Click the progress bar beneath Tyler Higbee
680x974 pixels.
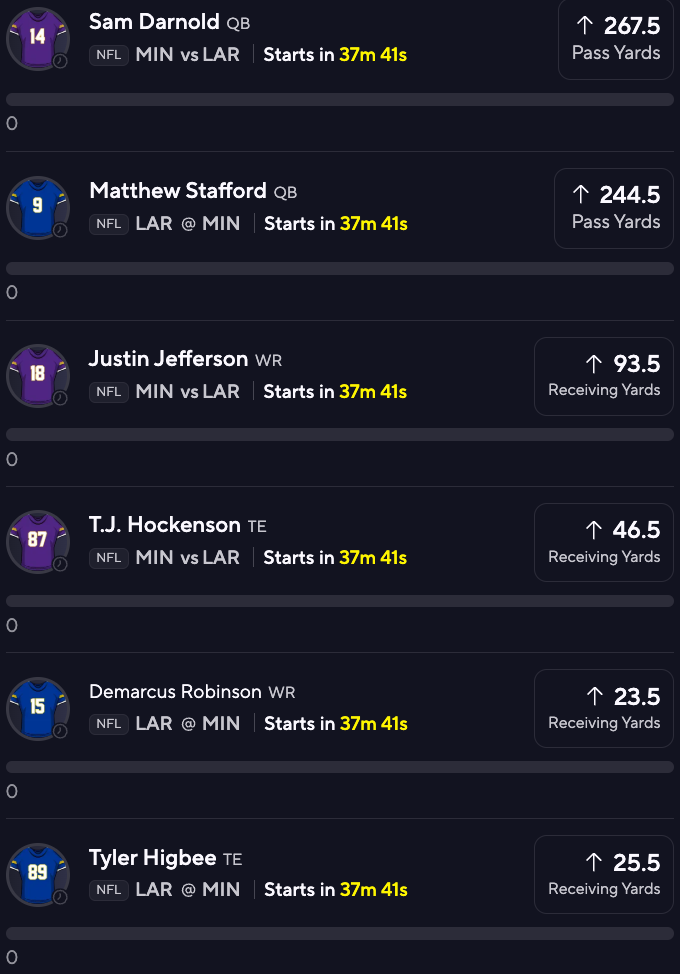(340, 933)
